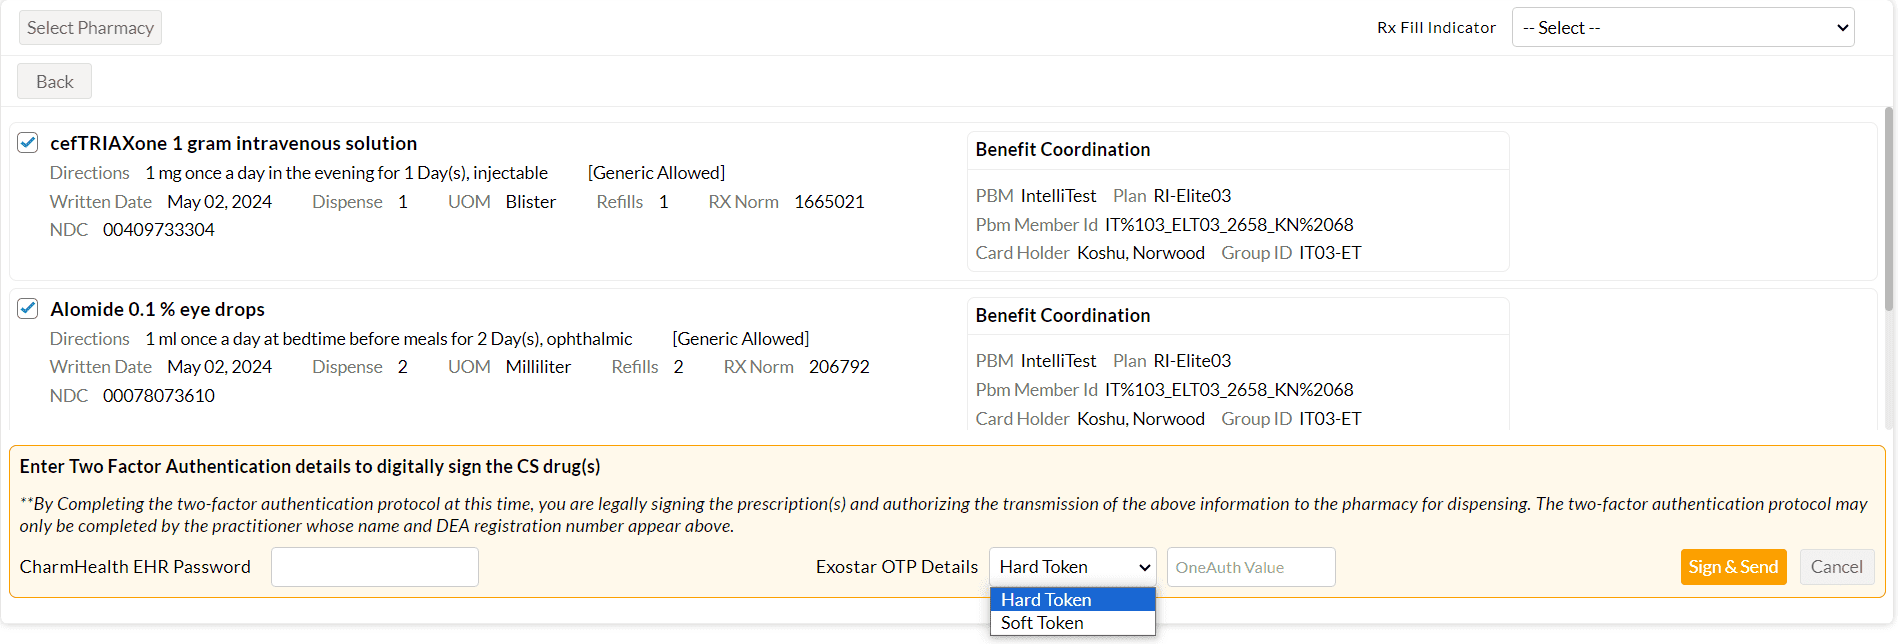Image resolution: width=1898 pixels, height=644 pixels.
Task: Click the Benefit Coordination heading for Alomide
Action: 1062,316
